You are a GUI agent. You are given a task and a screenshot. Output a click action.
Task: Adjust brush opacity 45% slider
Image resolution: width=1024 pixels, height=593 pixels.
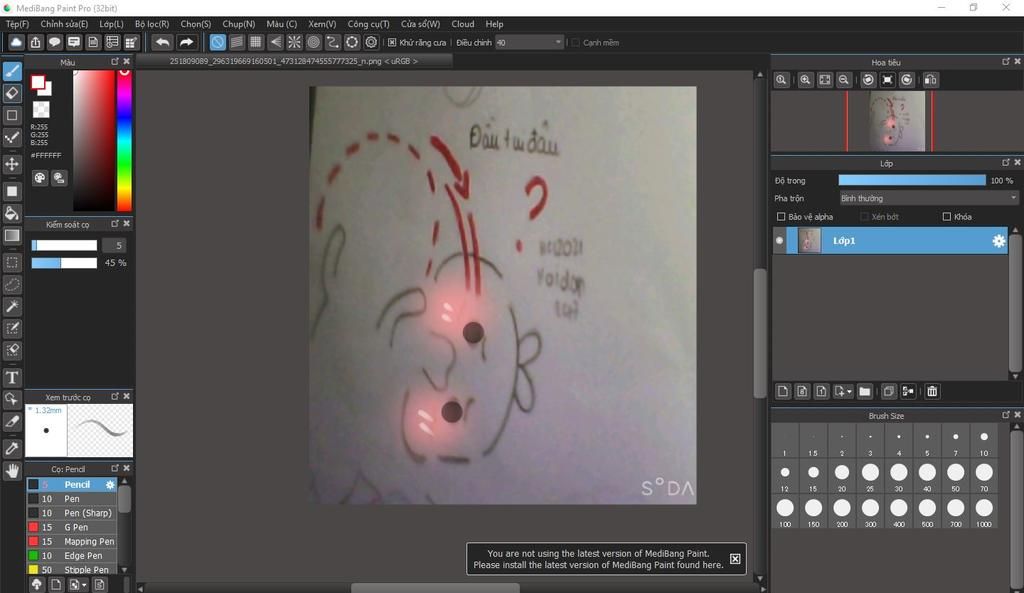[x=64, y=263]
